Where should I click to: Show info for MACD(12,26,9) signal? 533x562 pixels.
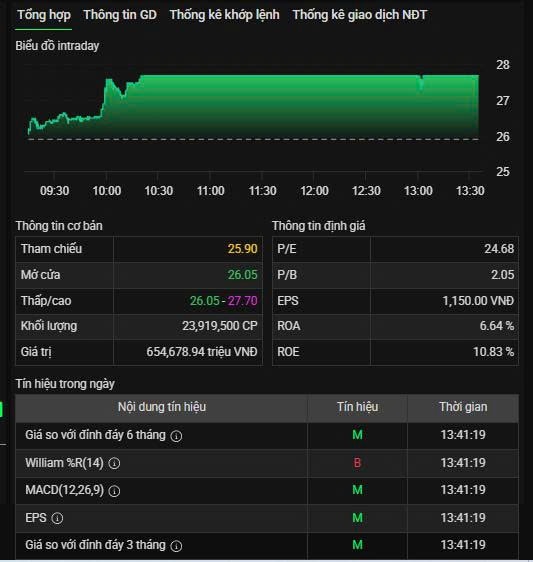[114, 491]
